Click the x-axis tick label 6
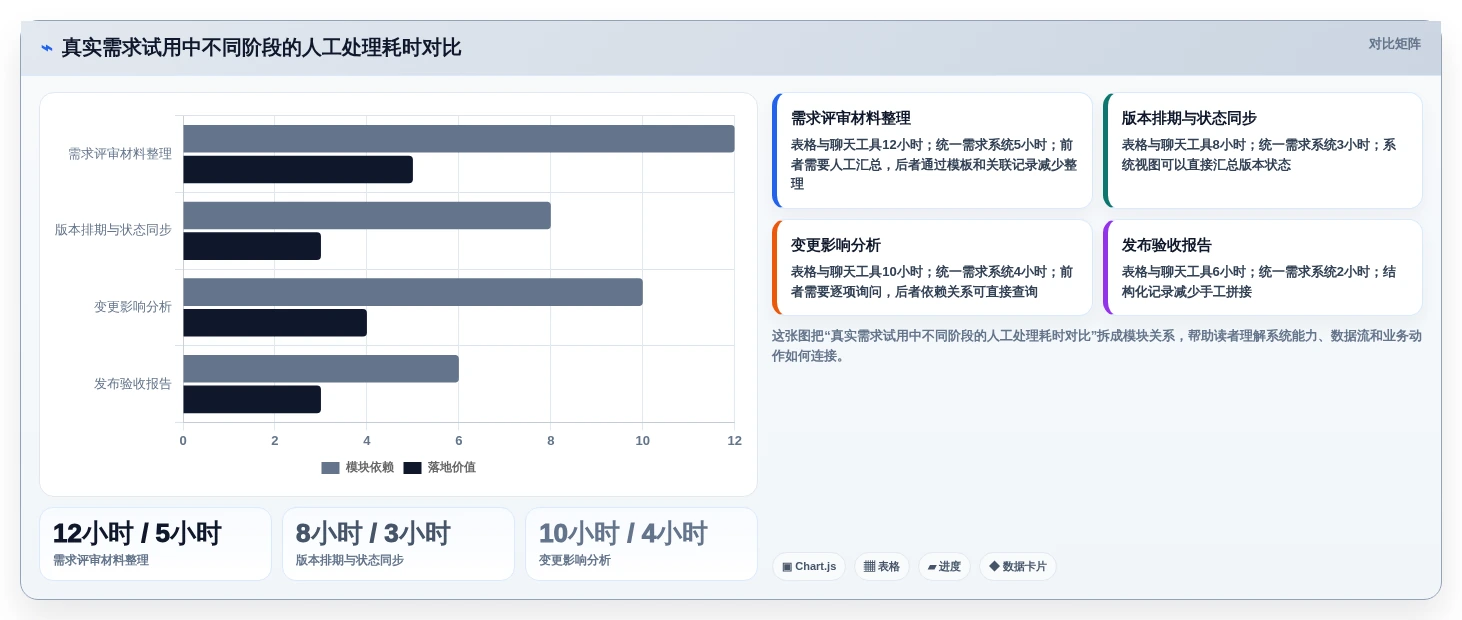The height and width of the screenshot is (620, 1462). coord(459,441)
